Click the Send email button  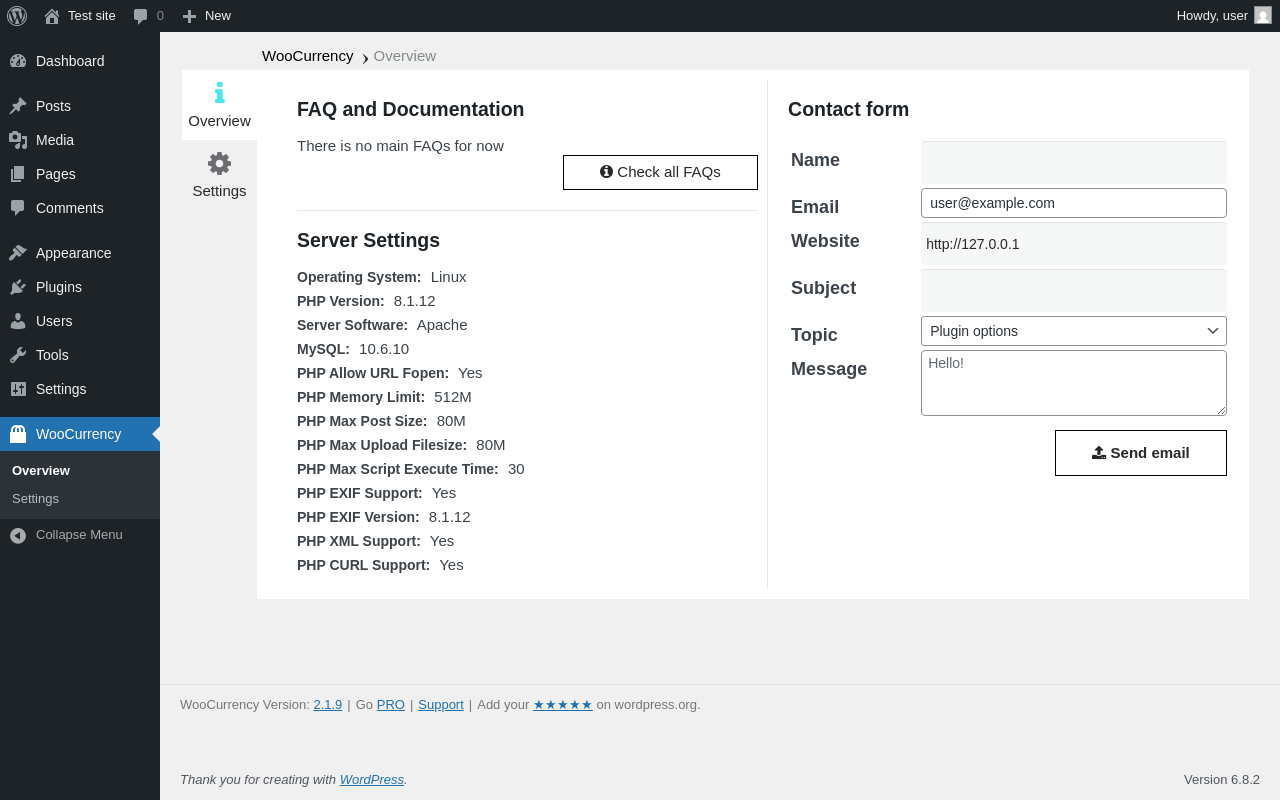point(1141,453)
